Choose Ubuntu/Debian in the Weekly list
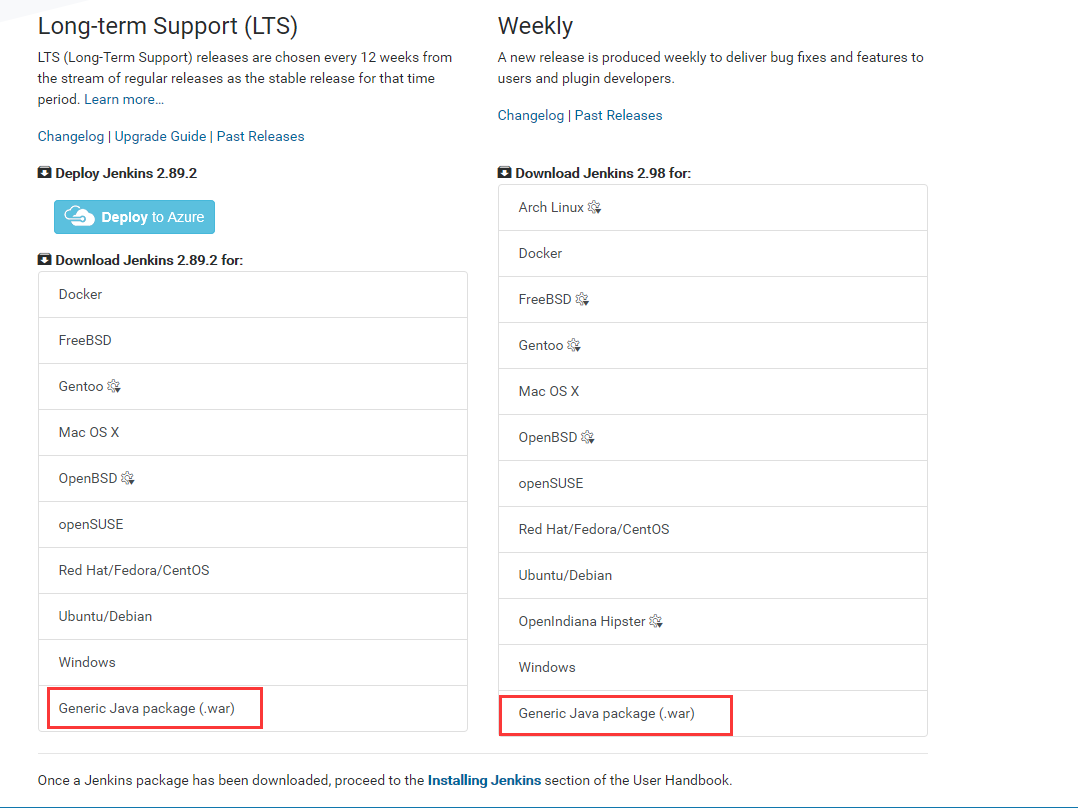1078x808 pixels. tap(565, 576)
